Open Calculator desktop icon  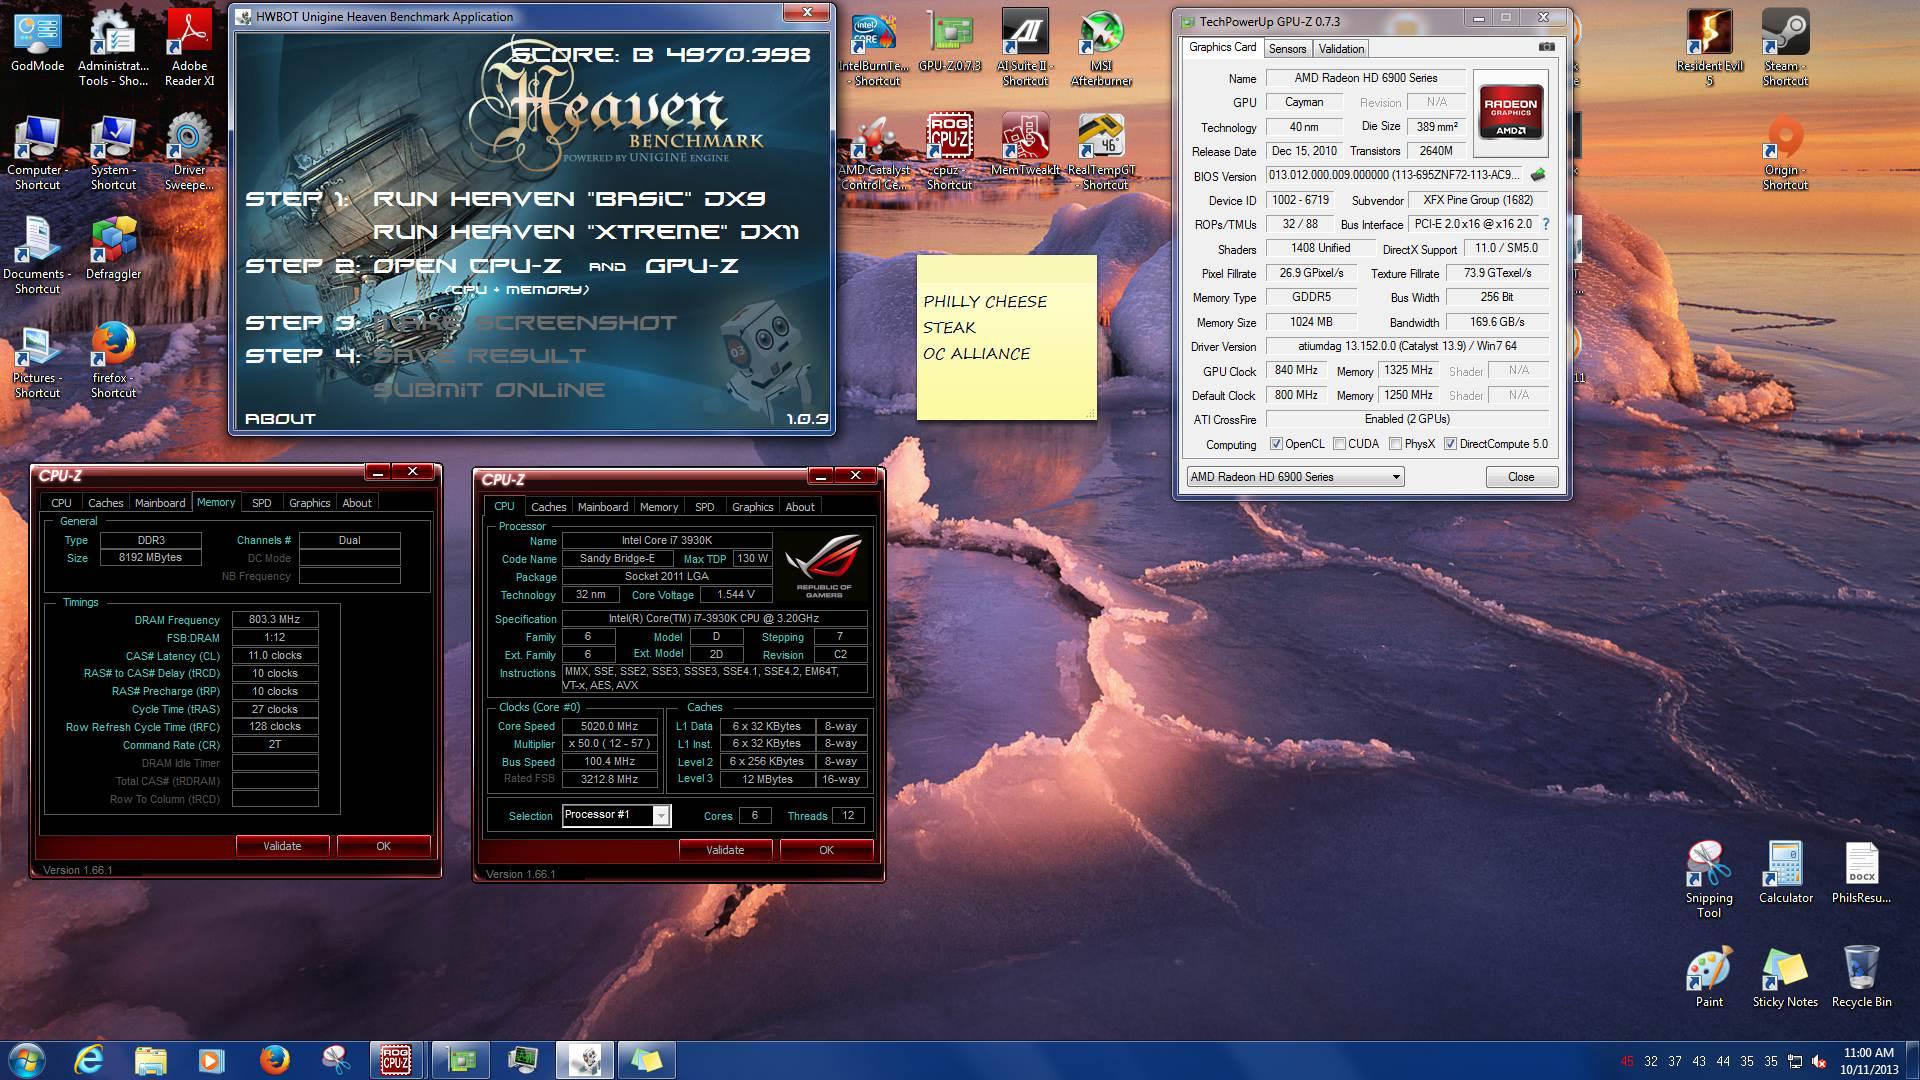click(1785, 872)
